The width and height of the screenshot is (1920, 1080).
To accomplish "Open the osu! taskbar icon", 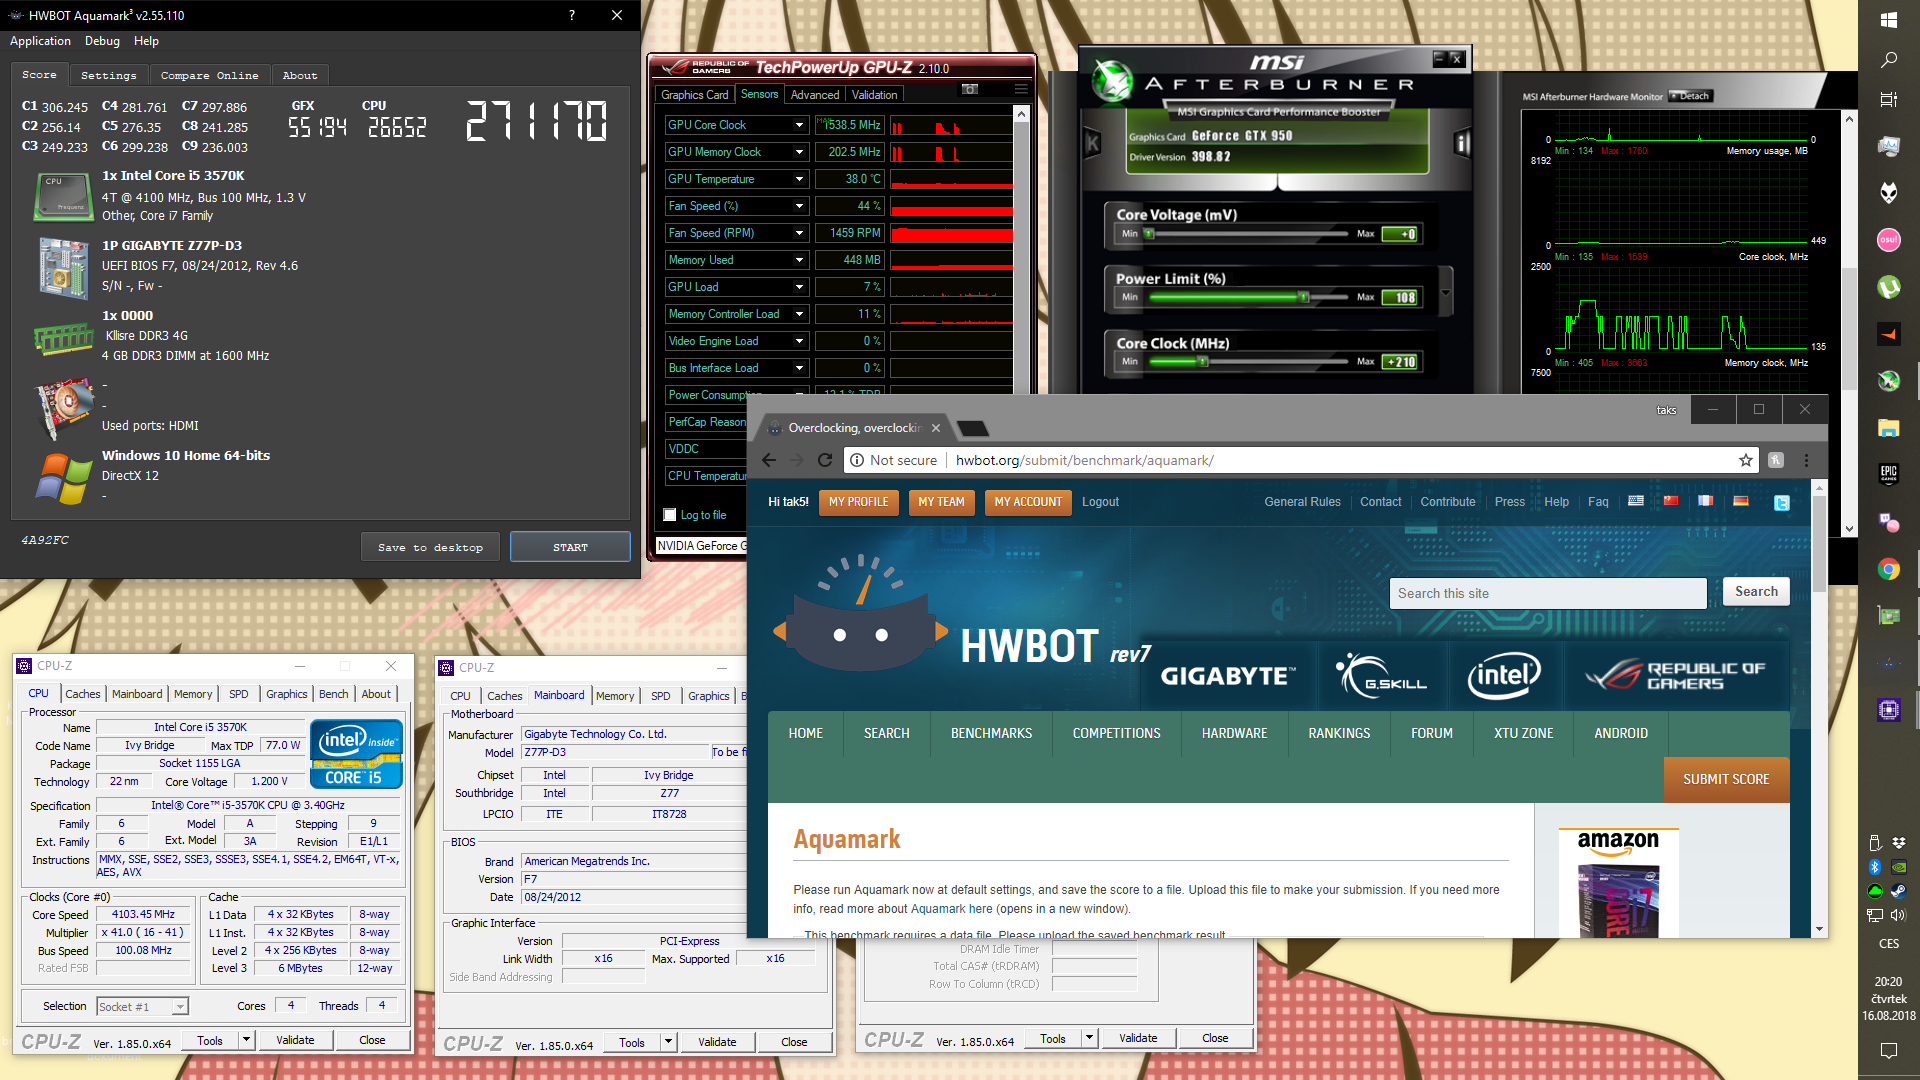I will click(1888, 240).
